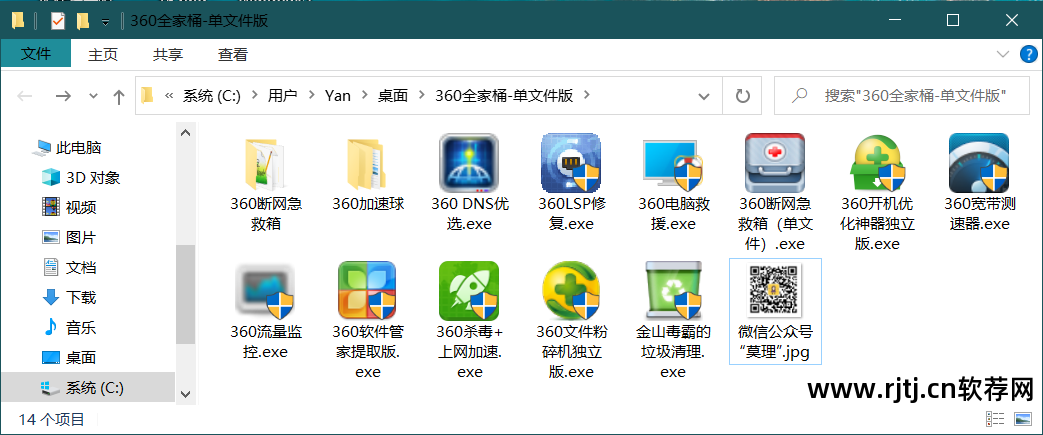Click the navigation pane scrollbar thumb
The width and height of the screenshot is (1043, 435).
[x=185, y=294]
